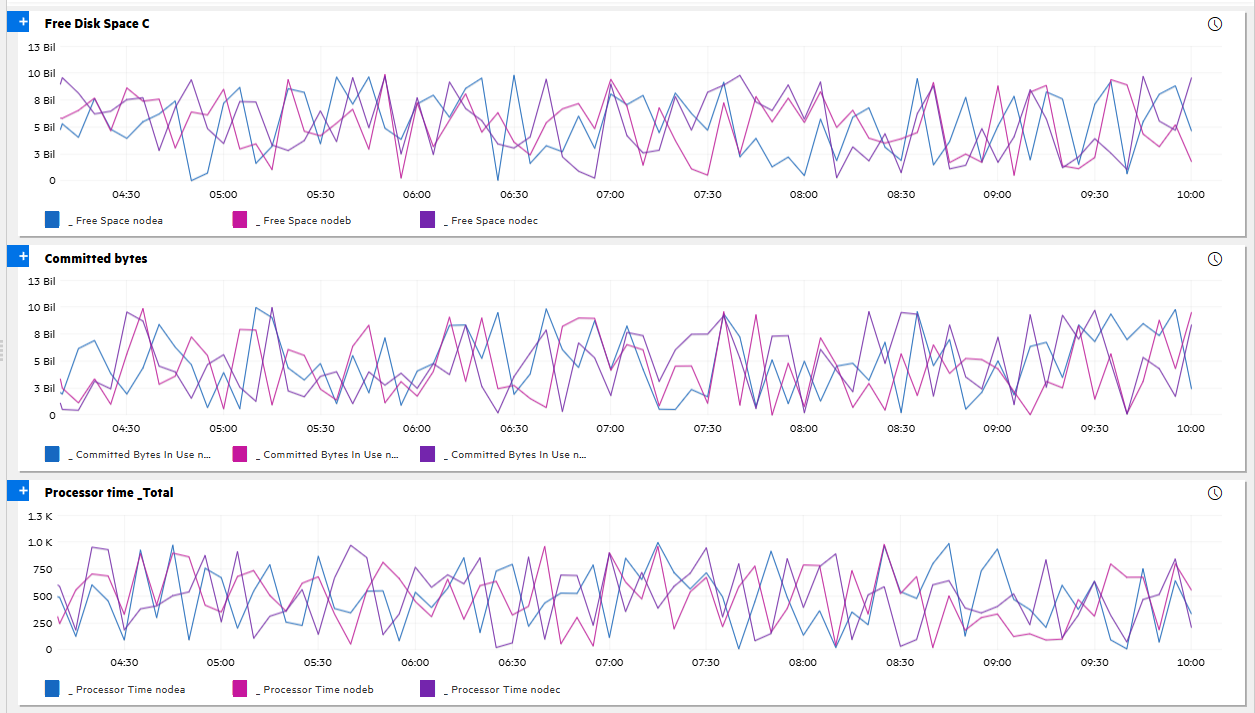Click the clock icon on the Committed bytes chart
1255x713 pixels.
(x=1214, y=257)
